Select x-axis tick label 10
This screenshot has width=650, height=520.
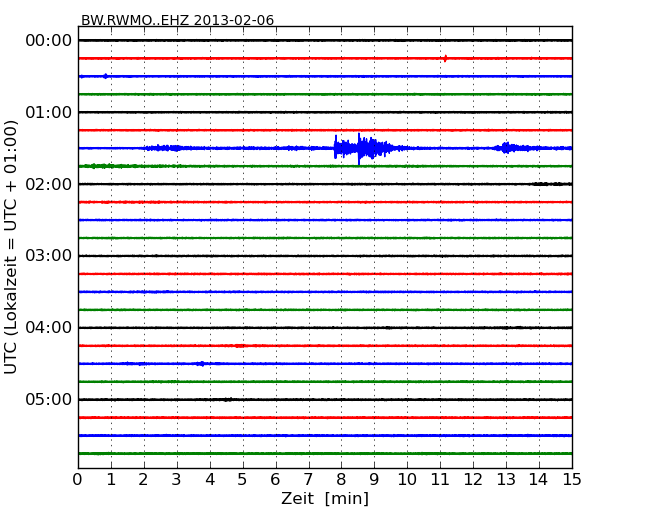point(407,480)
